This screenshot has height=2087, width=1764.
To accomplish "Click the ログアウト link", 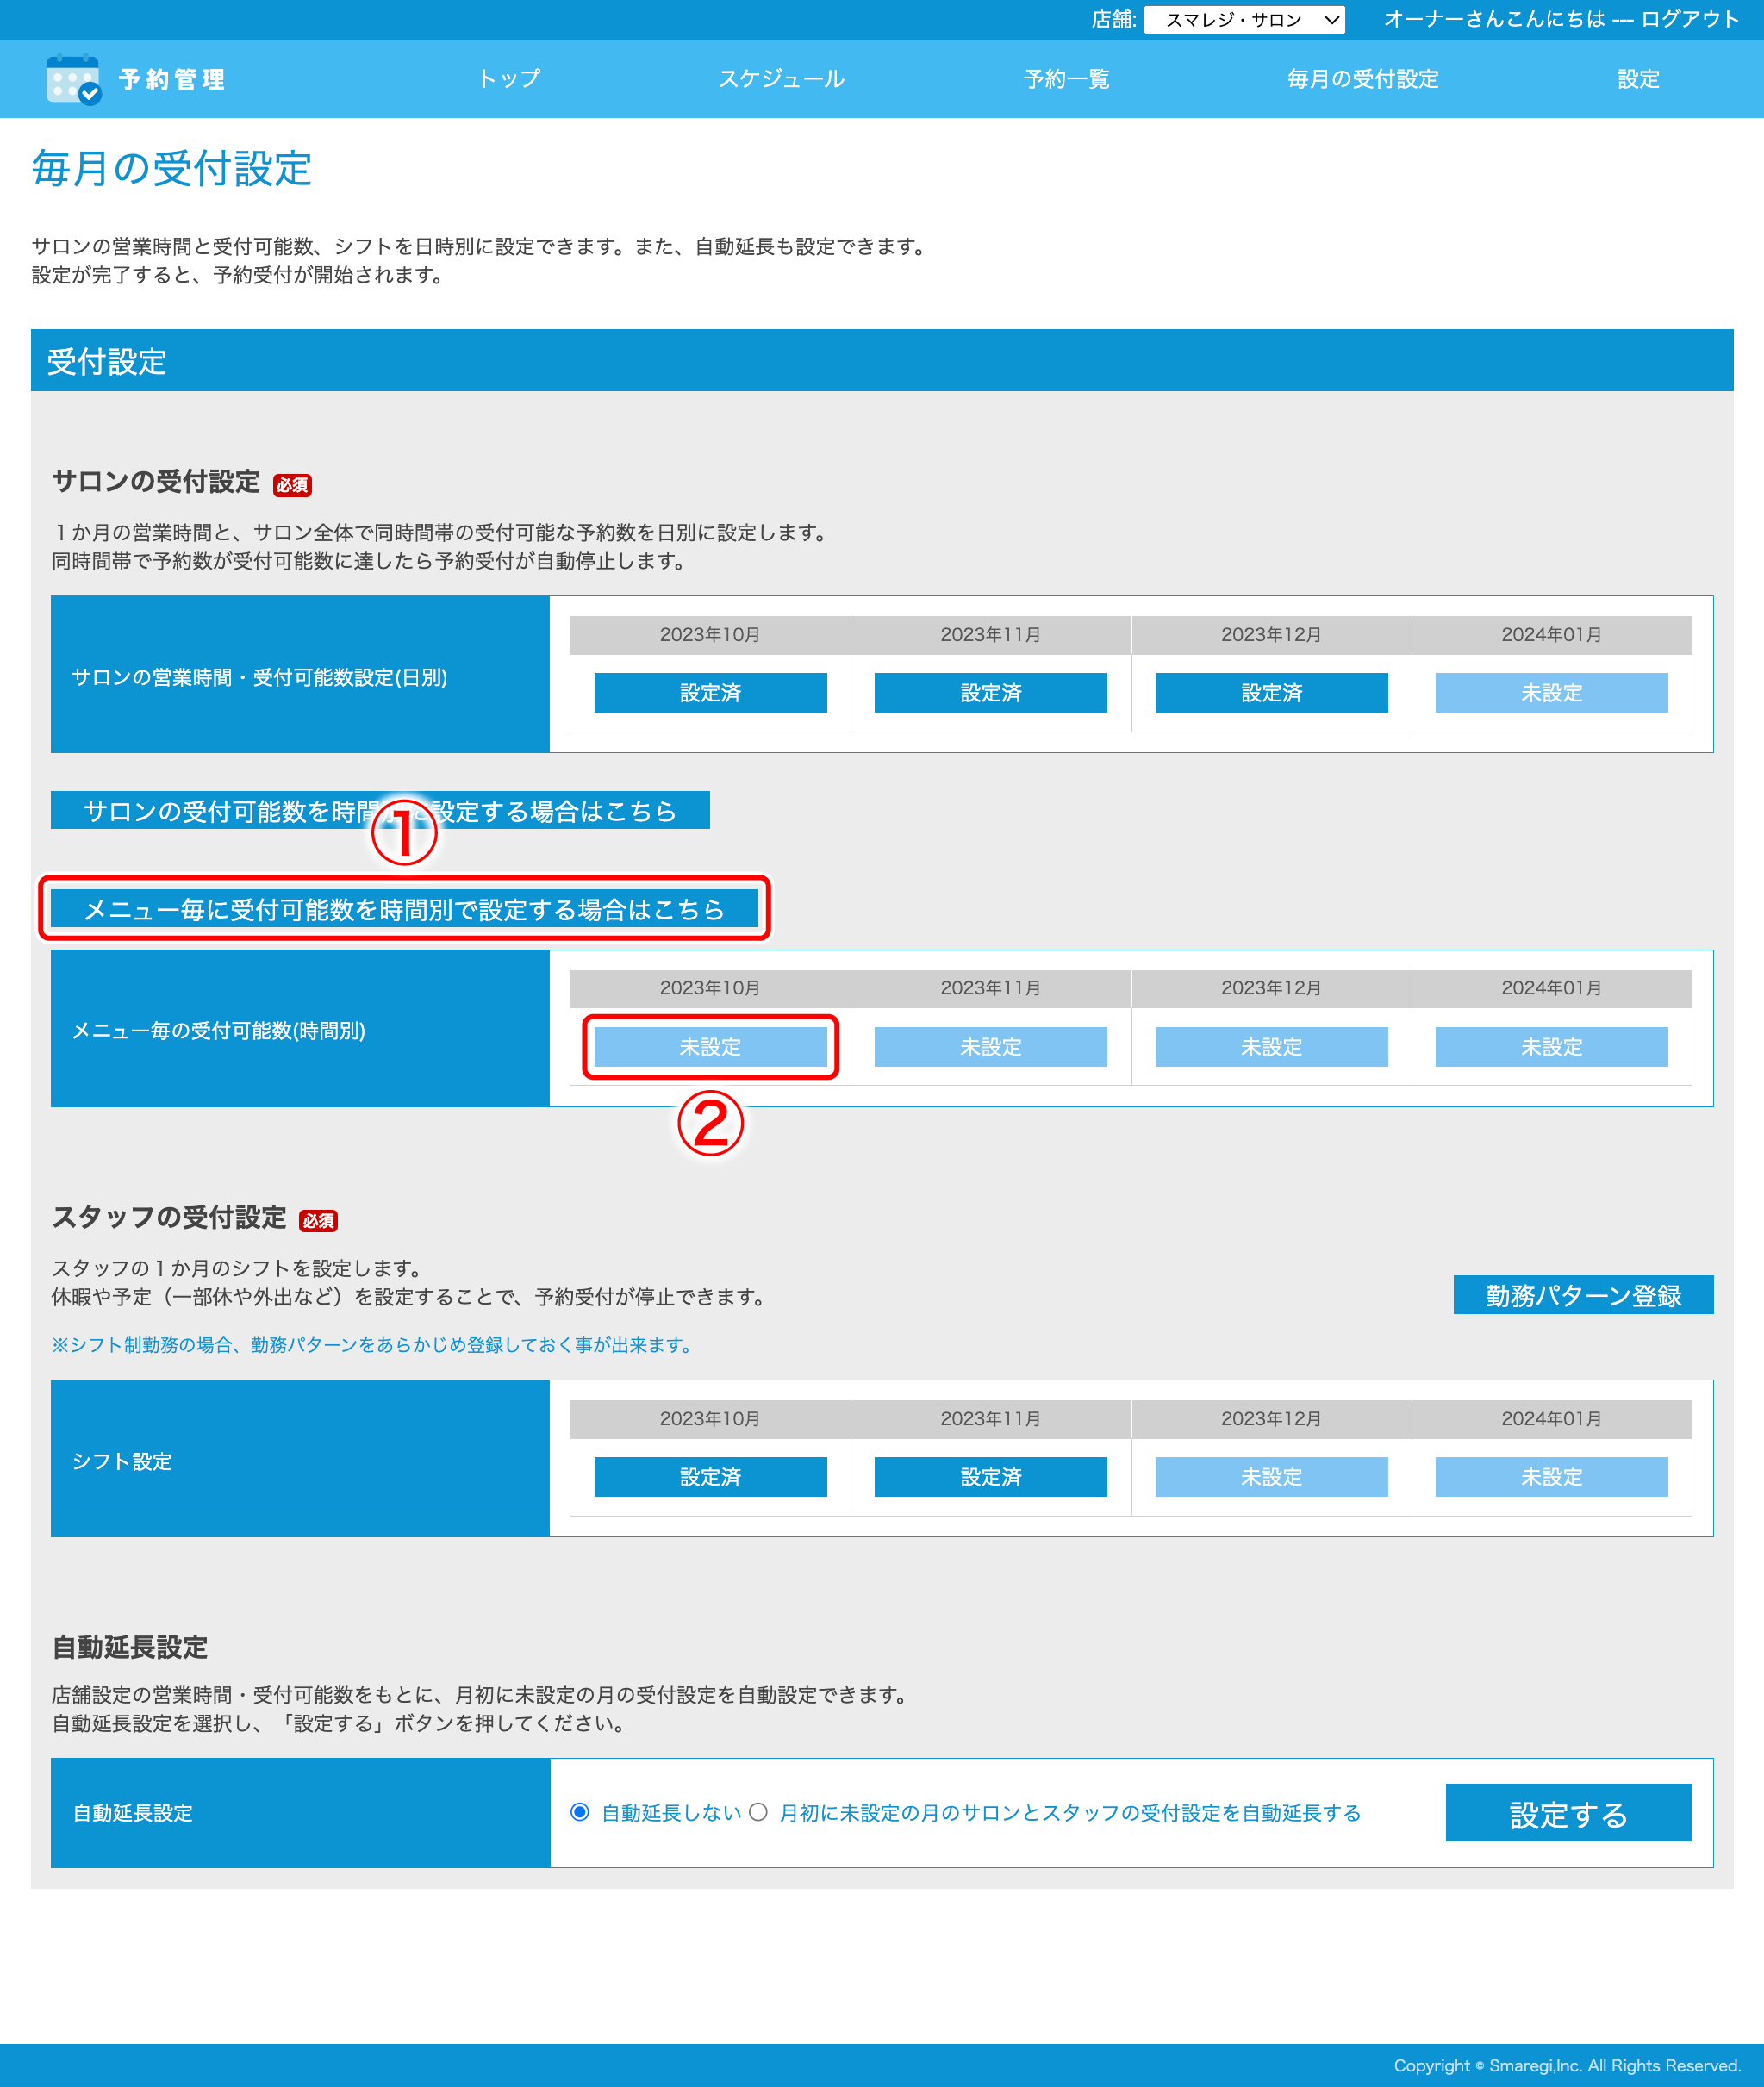I will pos(1689,19).
